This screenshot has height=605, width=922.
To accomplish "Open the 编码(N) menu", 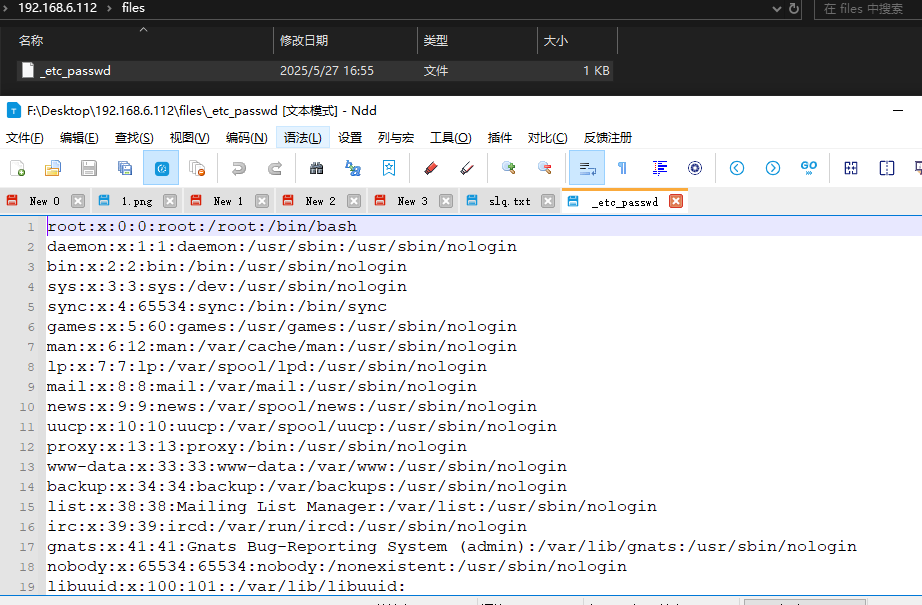I will 246,138.
